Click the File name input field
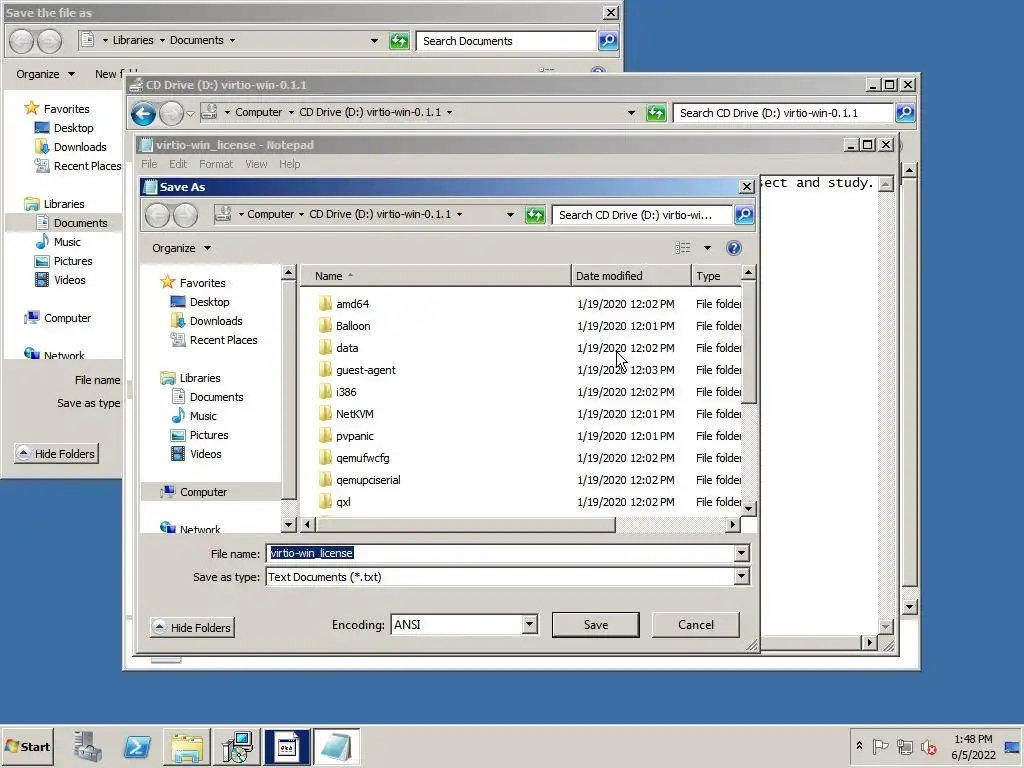The height and width of the screenshot is (768, 1024). [500, 553]
